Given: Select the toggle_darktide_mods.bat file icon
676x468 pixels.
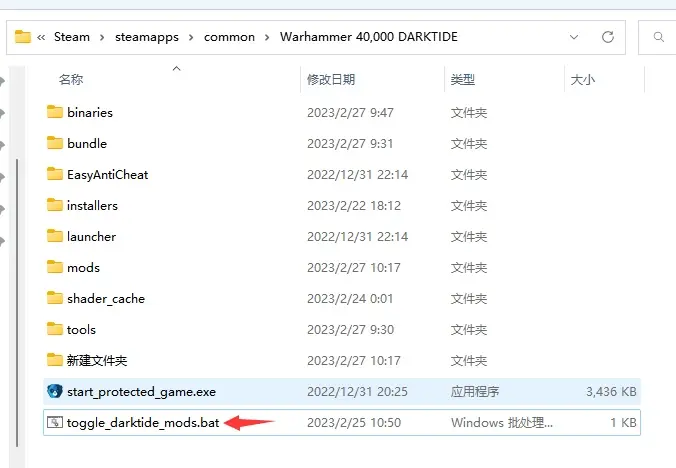Looking at the screenshot, I should point(55,423).
